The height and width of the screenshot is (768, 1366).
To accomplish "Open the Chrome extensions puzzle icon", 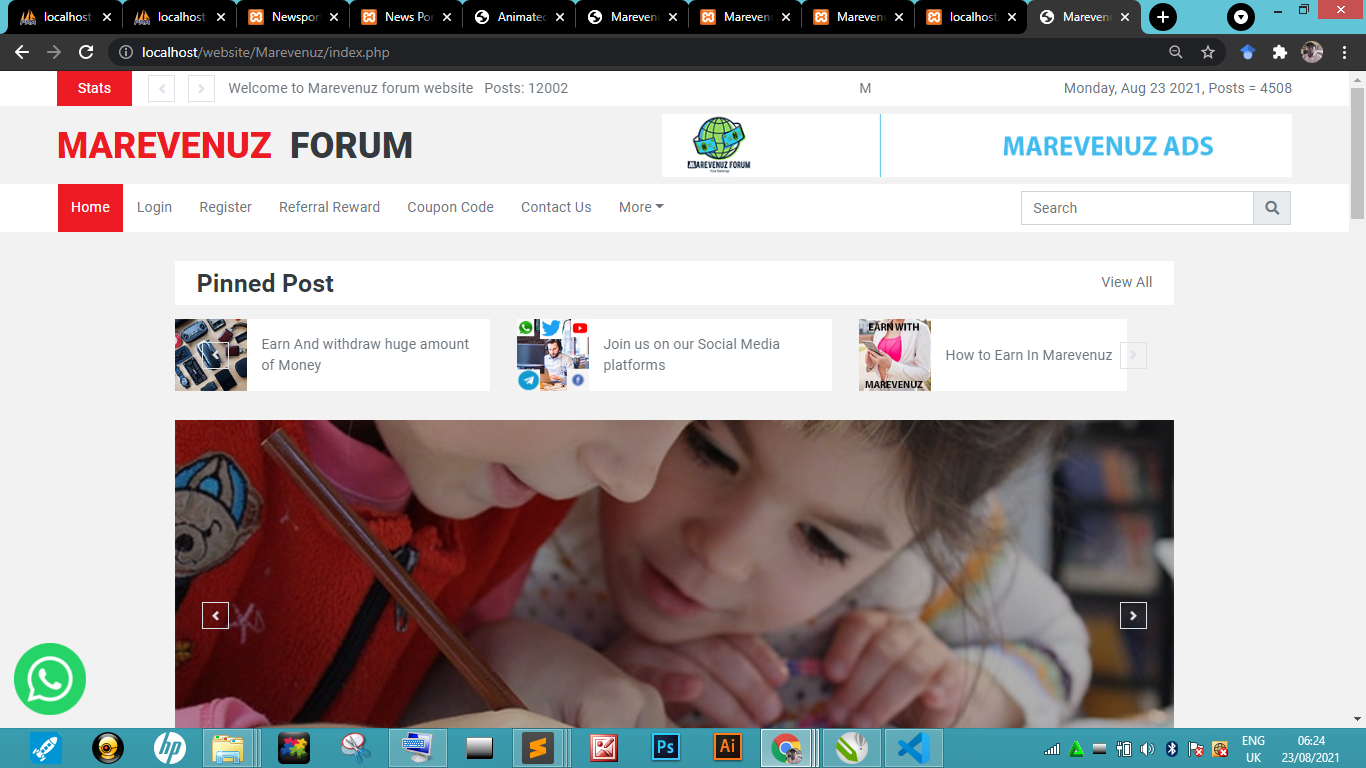I will point(1279,52).
